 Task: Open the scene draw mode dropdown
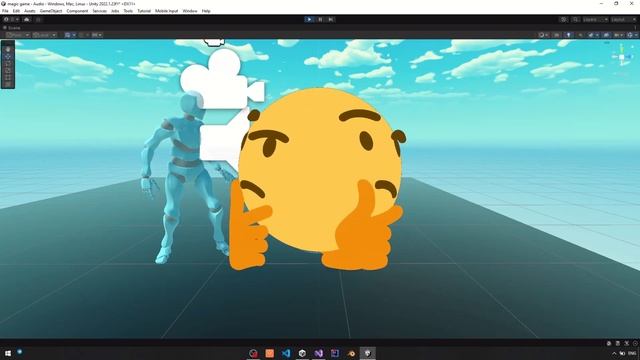[x=543, y=35]
